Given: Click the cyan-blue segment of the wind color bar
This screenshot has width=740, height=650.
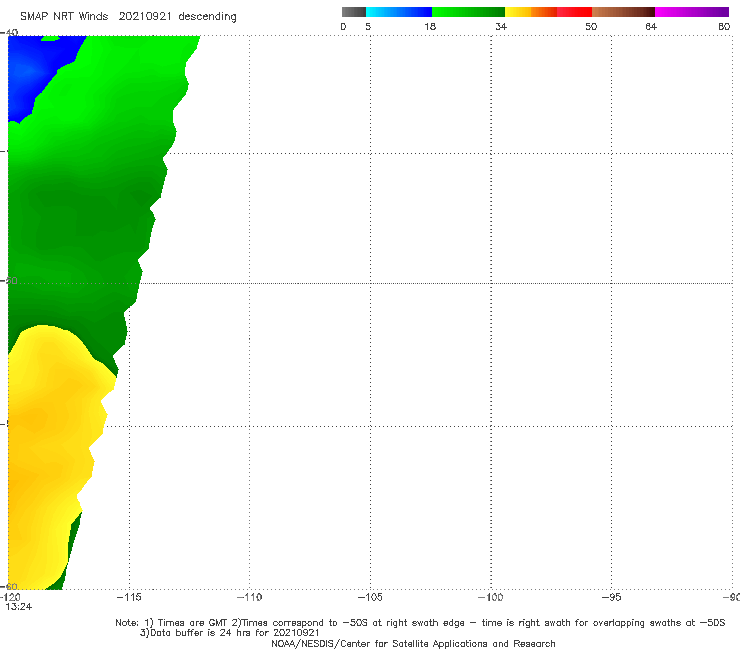Looking at the screenshot, I should pyautogui.click(x=399, y=12).
